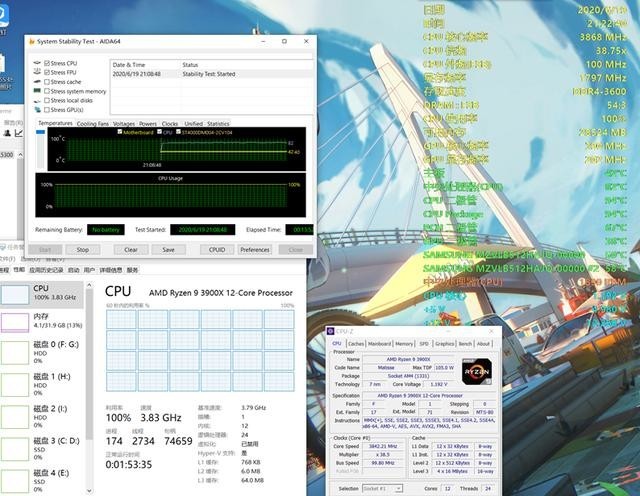Select the Temperatures tab in AIDA64
640x496 pixels.
55,123
